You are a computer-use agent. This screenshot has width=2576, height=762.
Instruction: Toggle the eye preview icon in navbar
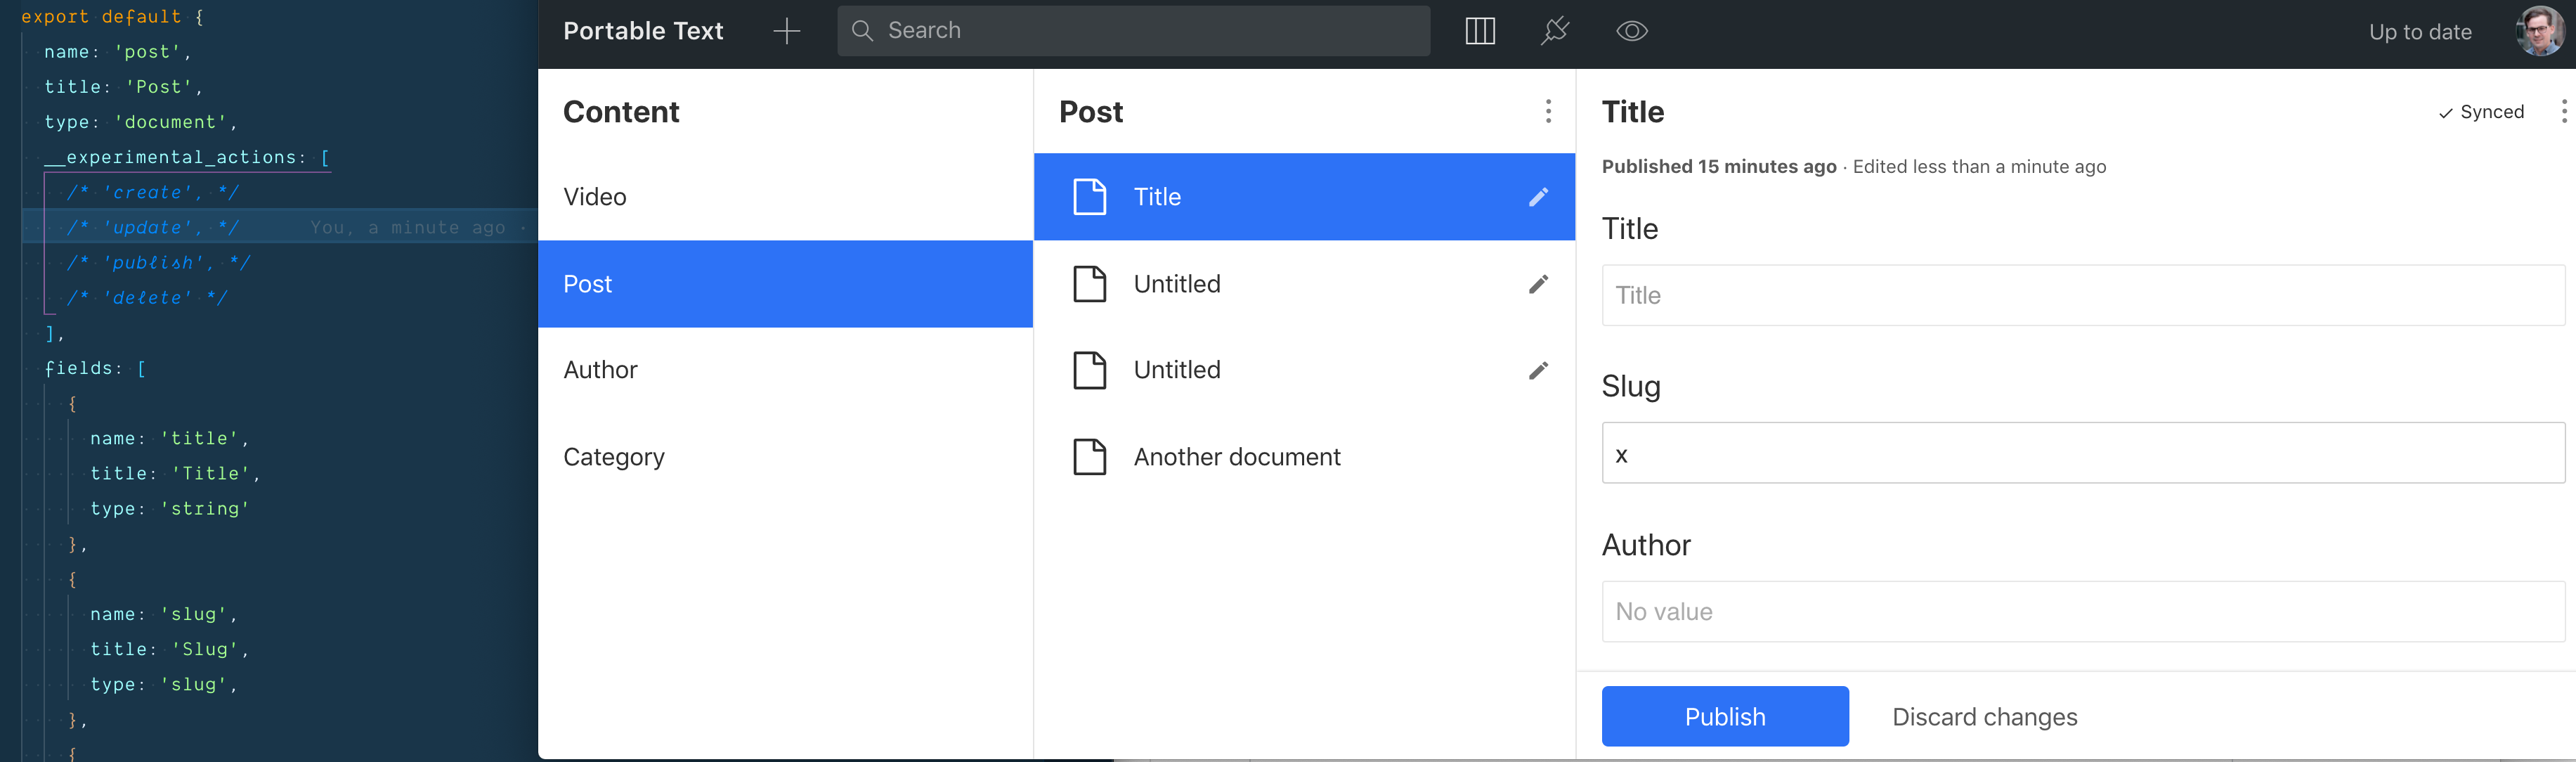coord(1631,31)
